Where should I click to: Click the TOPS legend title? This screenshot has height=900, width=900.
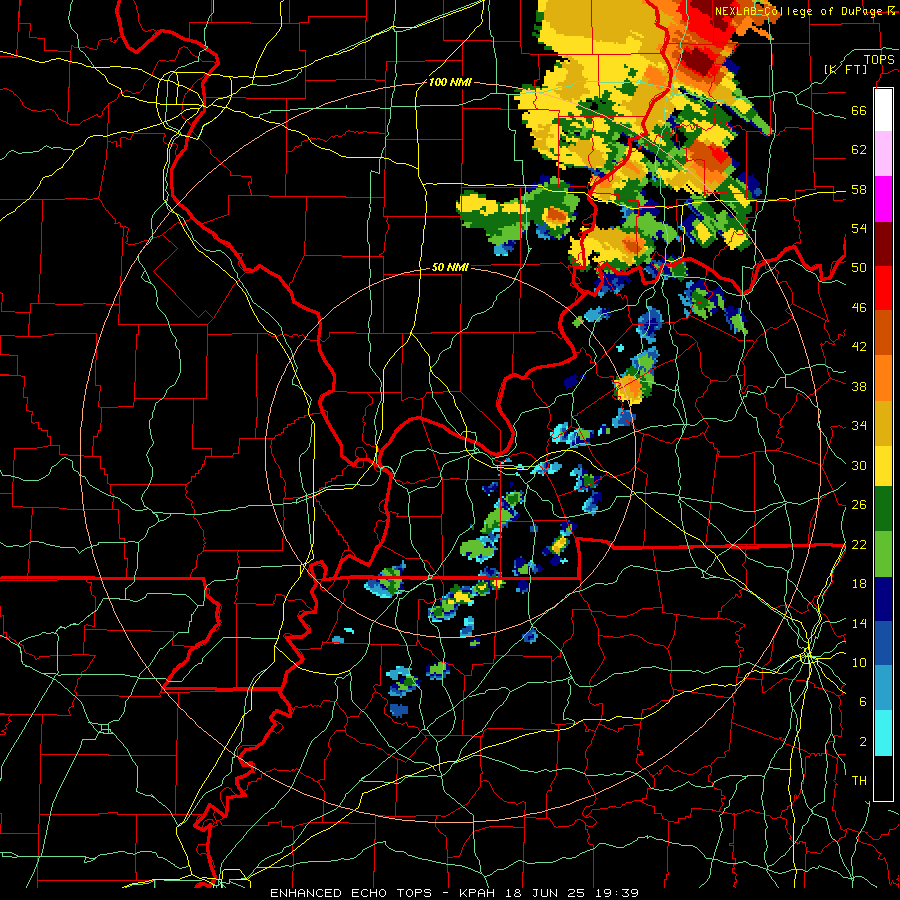(x=878, y=59)
